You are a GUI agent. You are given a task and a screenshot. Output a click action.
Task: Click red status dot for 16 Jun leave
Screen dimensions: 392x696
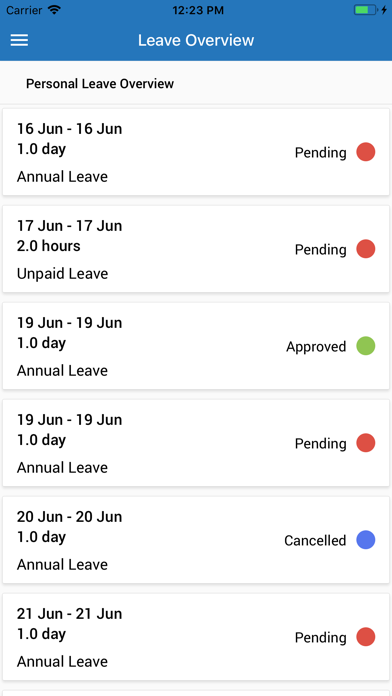pyautogui.click(x=366, y=152)
